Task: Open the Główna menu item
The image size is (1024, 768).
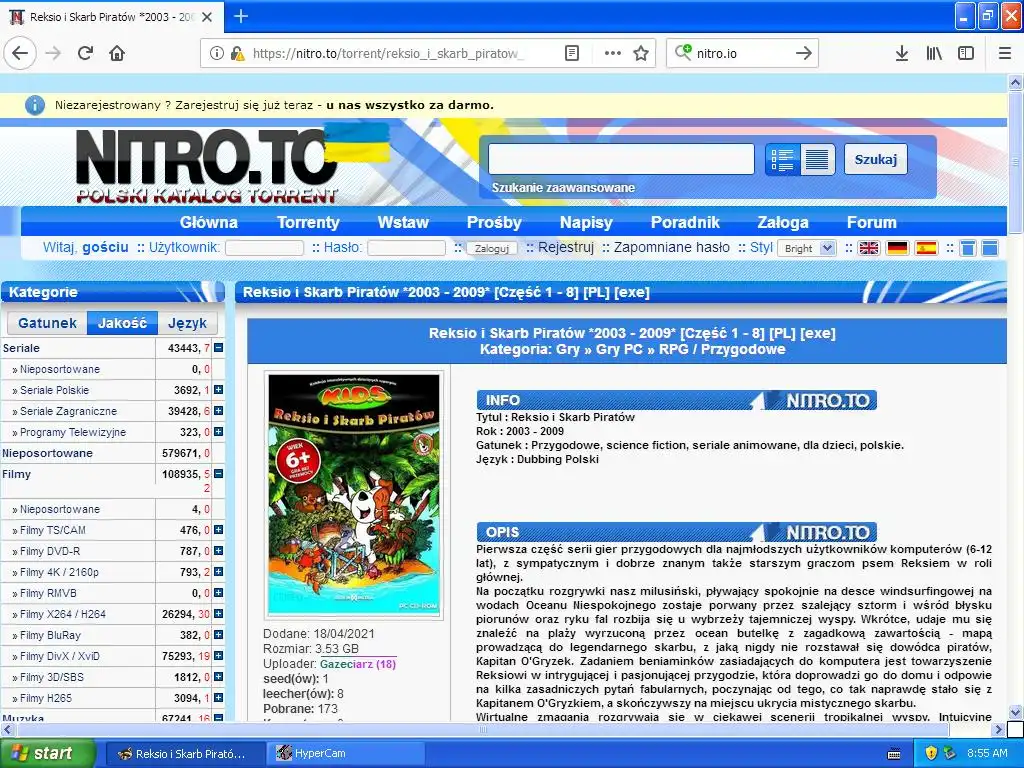Action: click(209, 222)
